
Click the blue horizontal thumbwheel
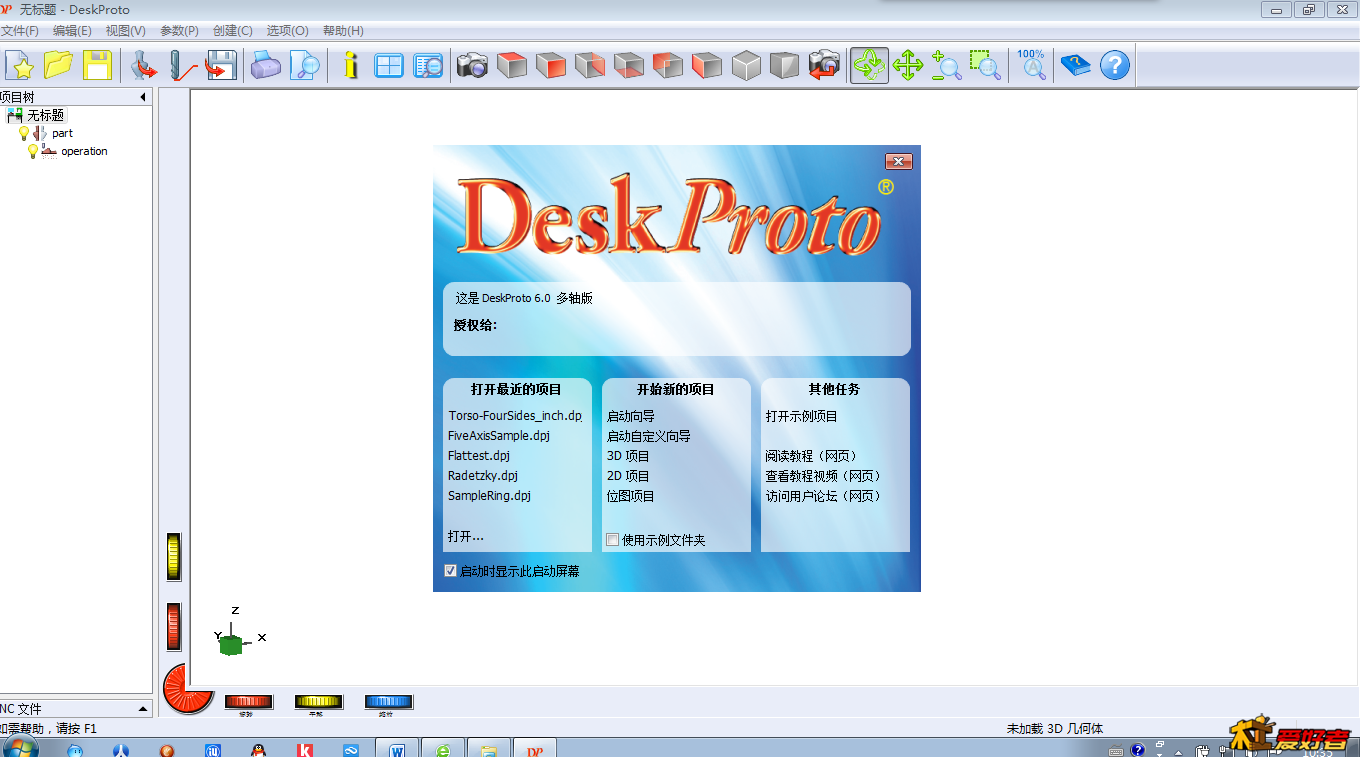[x=389, y=702]
